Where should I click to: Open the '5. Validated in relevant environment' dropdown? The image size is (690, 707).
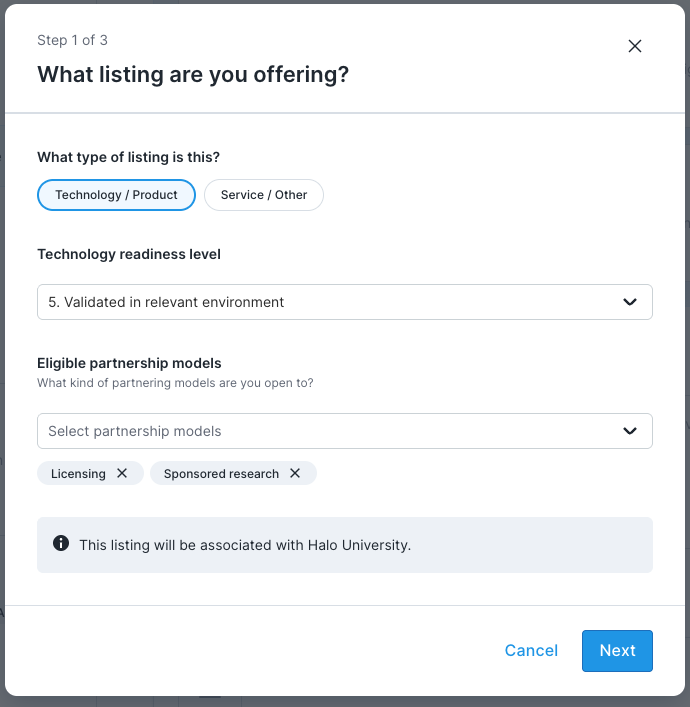tap(330, 302)
